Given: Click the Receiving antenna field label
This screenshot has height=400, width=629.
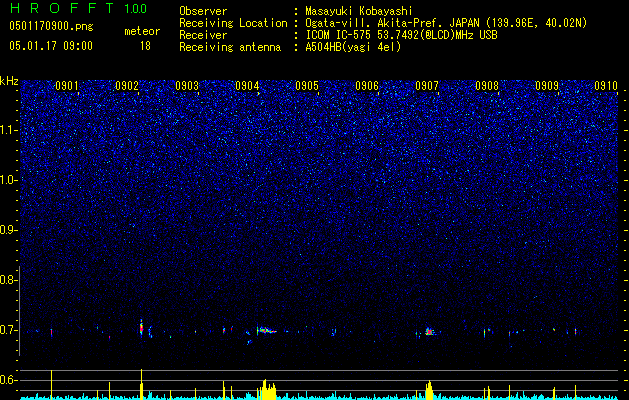Looking at the screenshot, I should [x=230, y=47].
